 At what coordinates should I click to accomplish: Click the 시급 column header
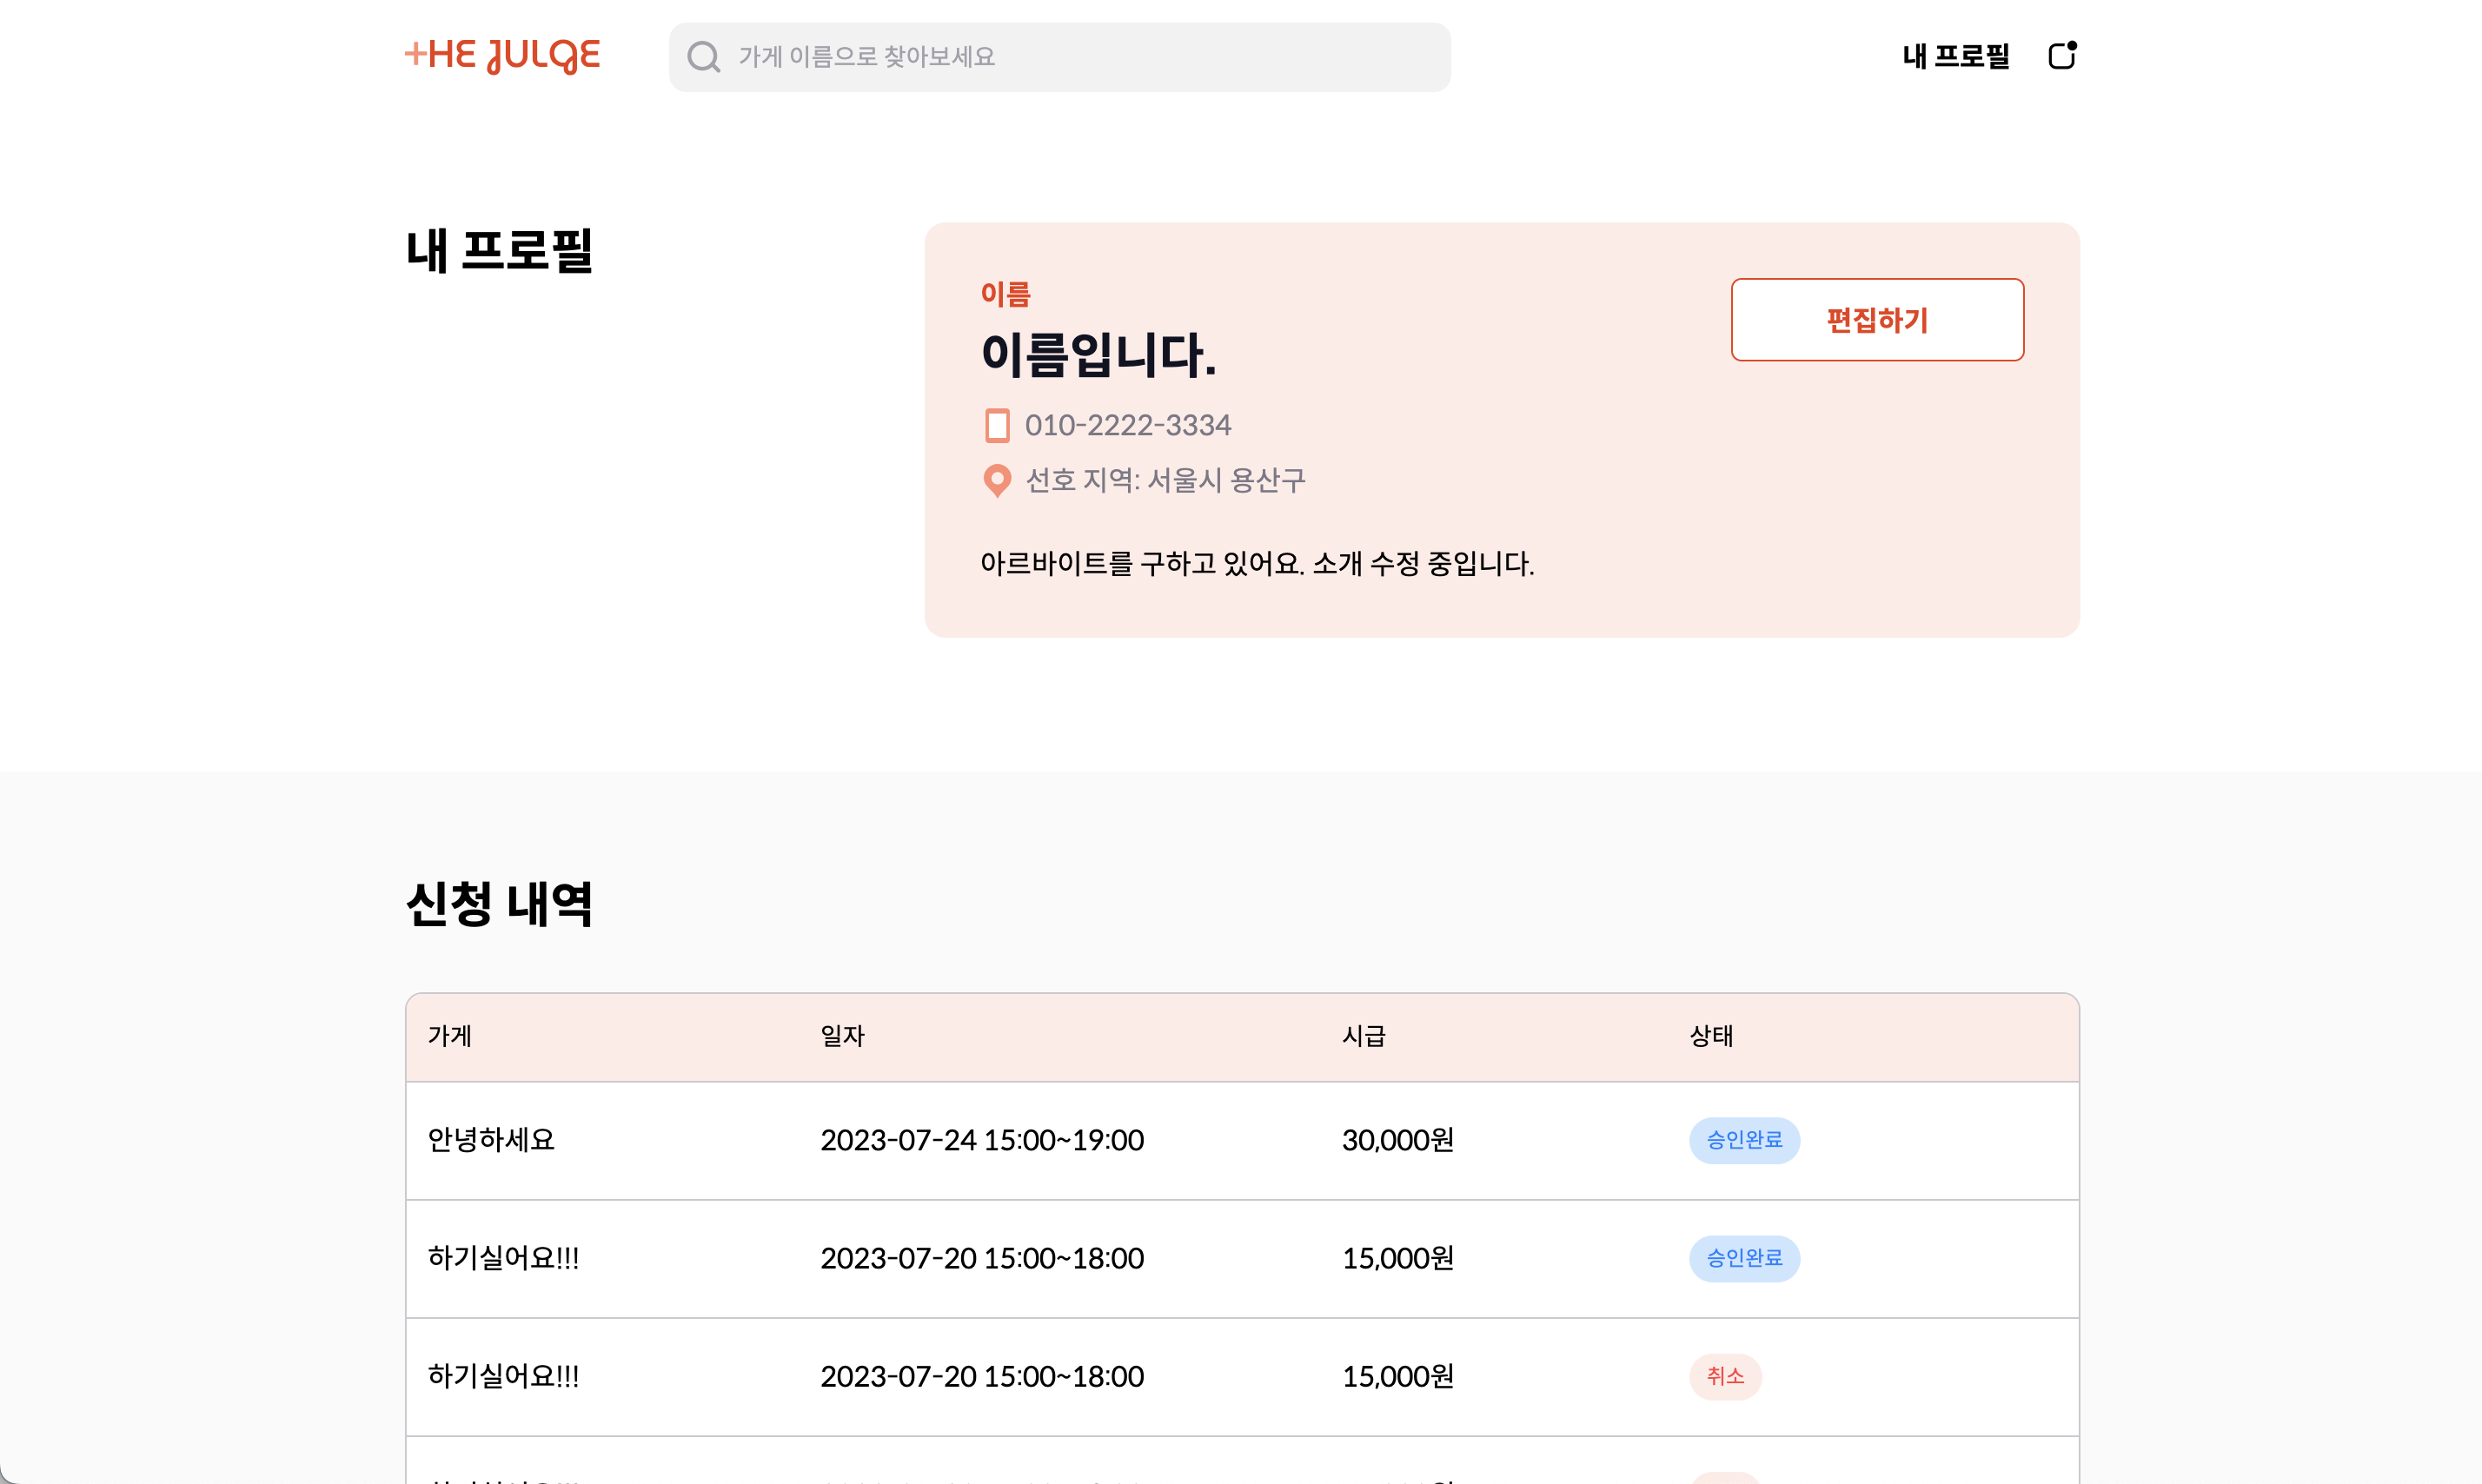click(1363, 1036)
